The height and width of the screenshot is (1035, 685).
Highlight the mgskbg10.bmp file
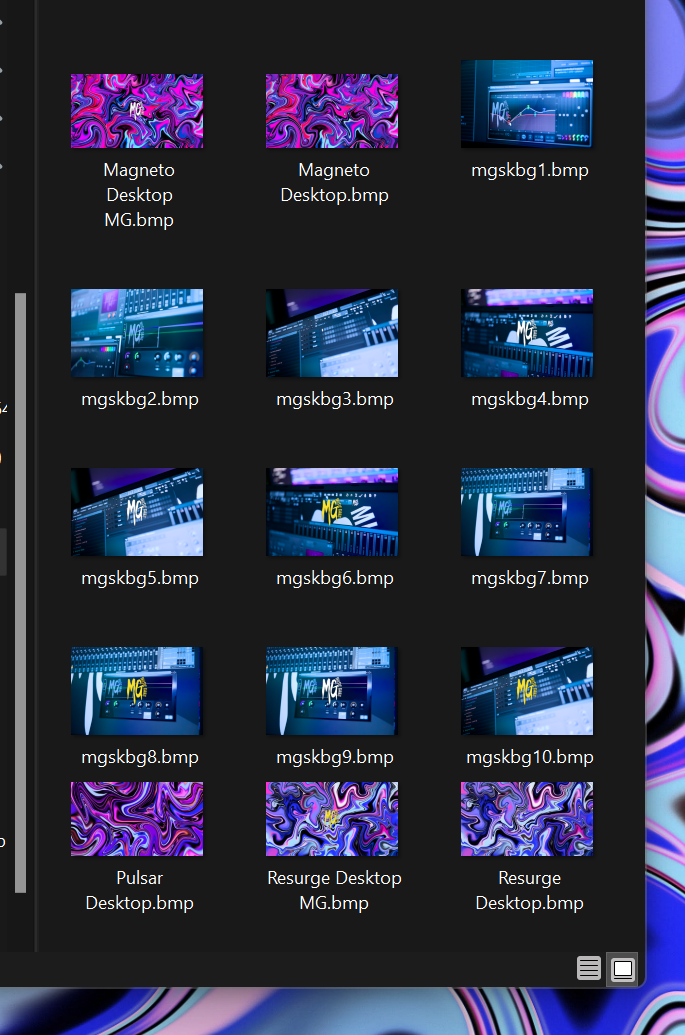[x=527, y=691]
